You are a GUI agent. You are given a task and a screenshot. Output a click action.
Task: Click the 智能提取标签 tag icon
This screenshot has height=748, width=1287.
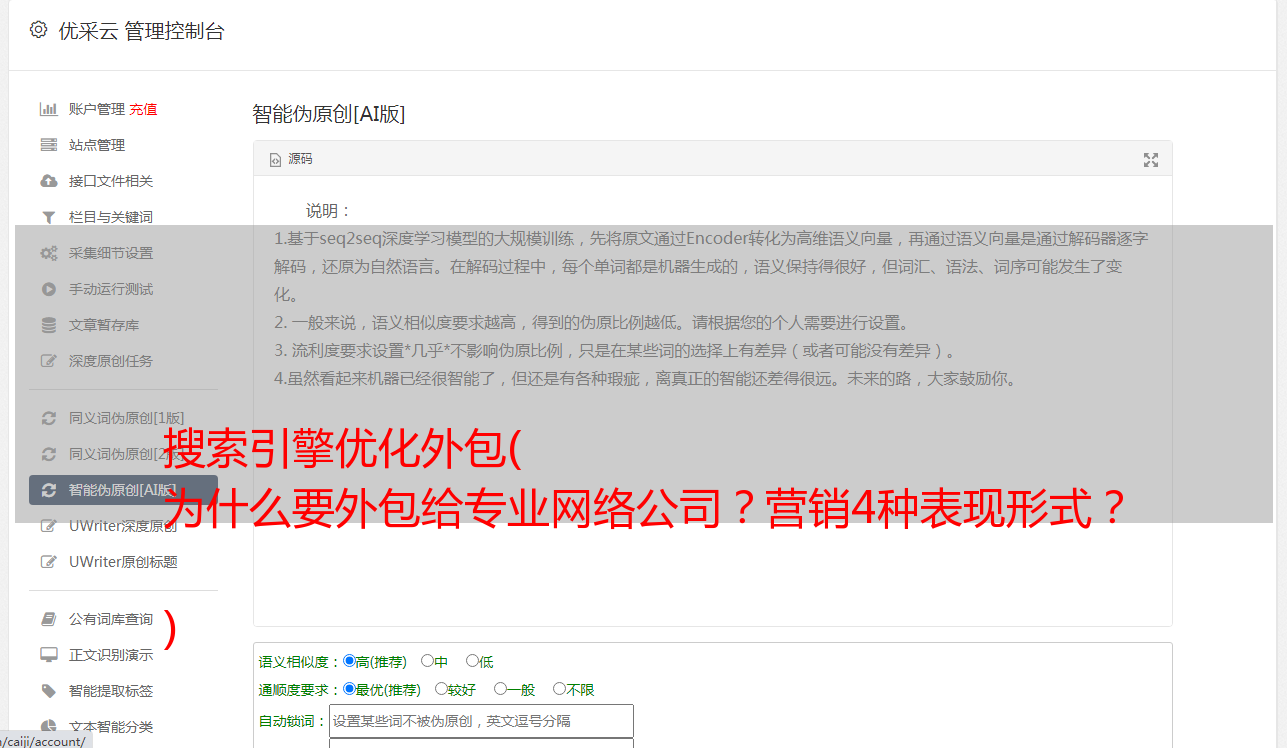pyautogui.click(x=48, y=691)
